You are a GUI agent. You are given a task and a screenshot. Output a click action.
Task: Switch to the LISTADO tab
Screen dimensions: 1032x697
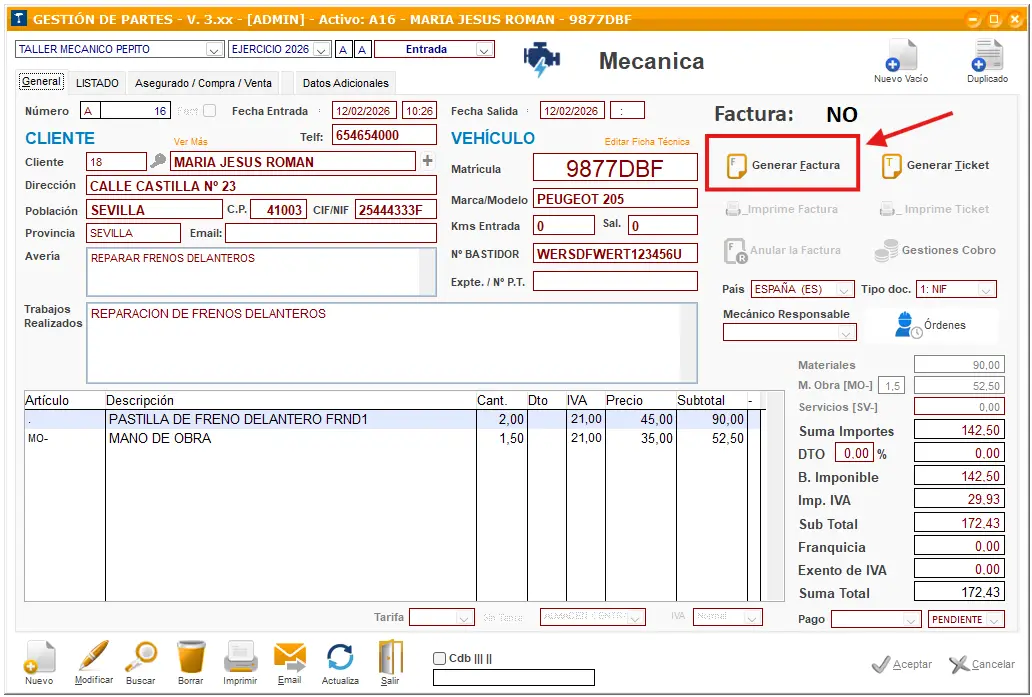click(97, 83)
